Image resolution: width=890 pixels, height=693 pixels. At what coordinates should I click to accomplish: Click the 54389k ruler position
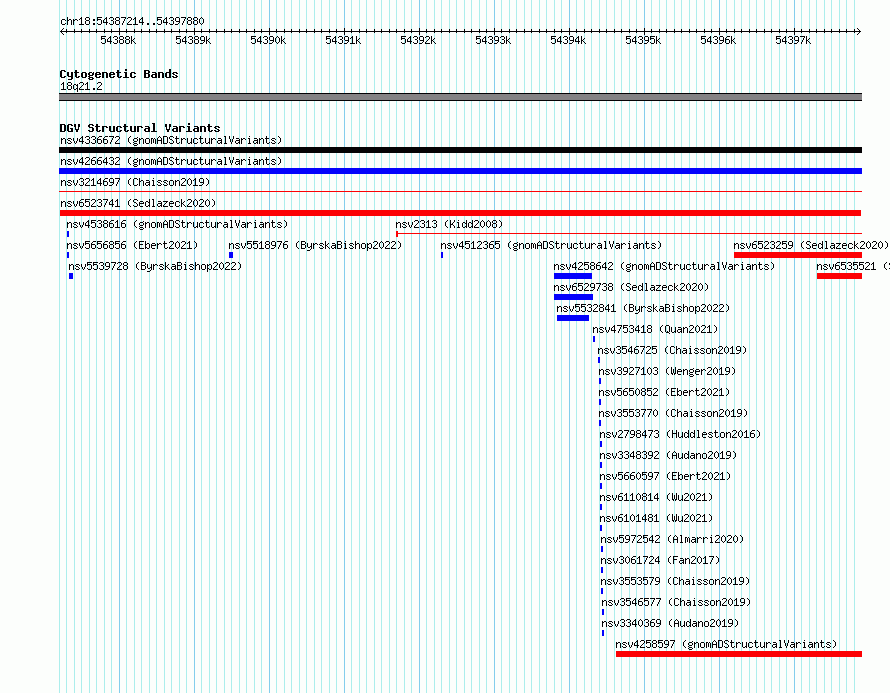(x=193, y=40)
